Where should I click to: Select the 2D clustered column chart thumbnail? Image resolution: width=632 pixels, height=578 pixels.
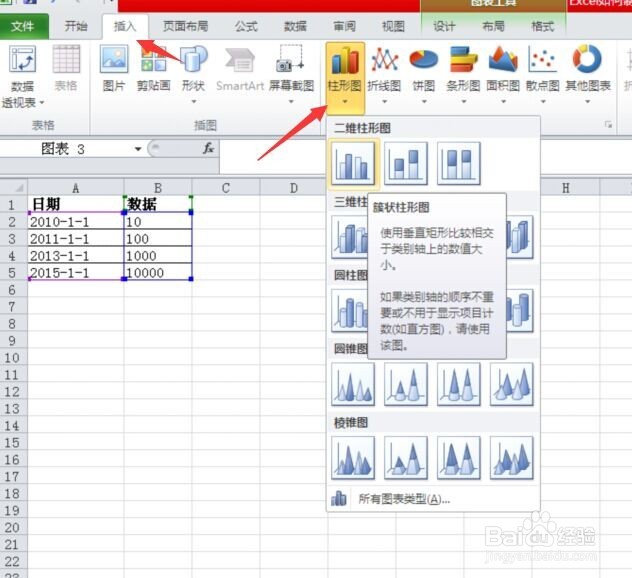point(353,163)
